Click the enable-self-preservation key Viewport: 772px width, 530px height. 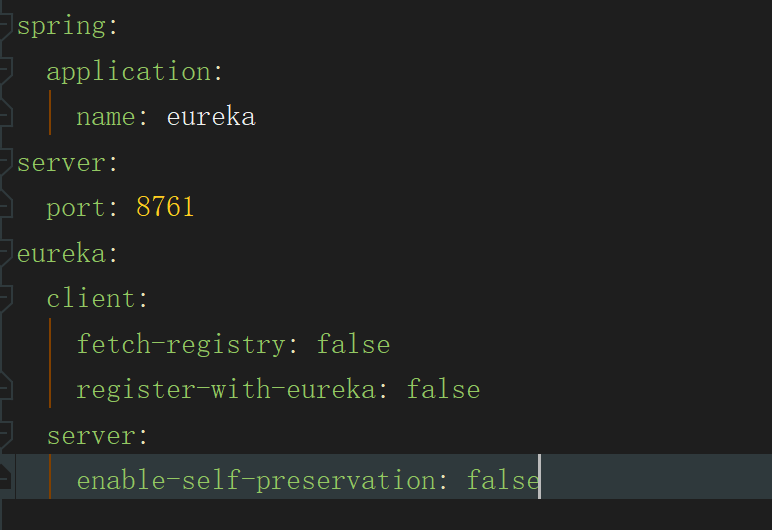point(255,481)
